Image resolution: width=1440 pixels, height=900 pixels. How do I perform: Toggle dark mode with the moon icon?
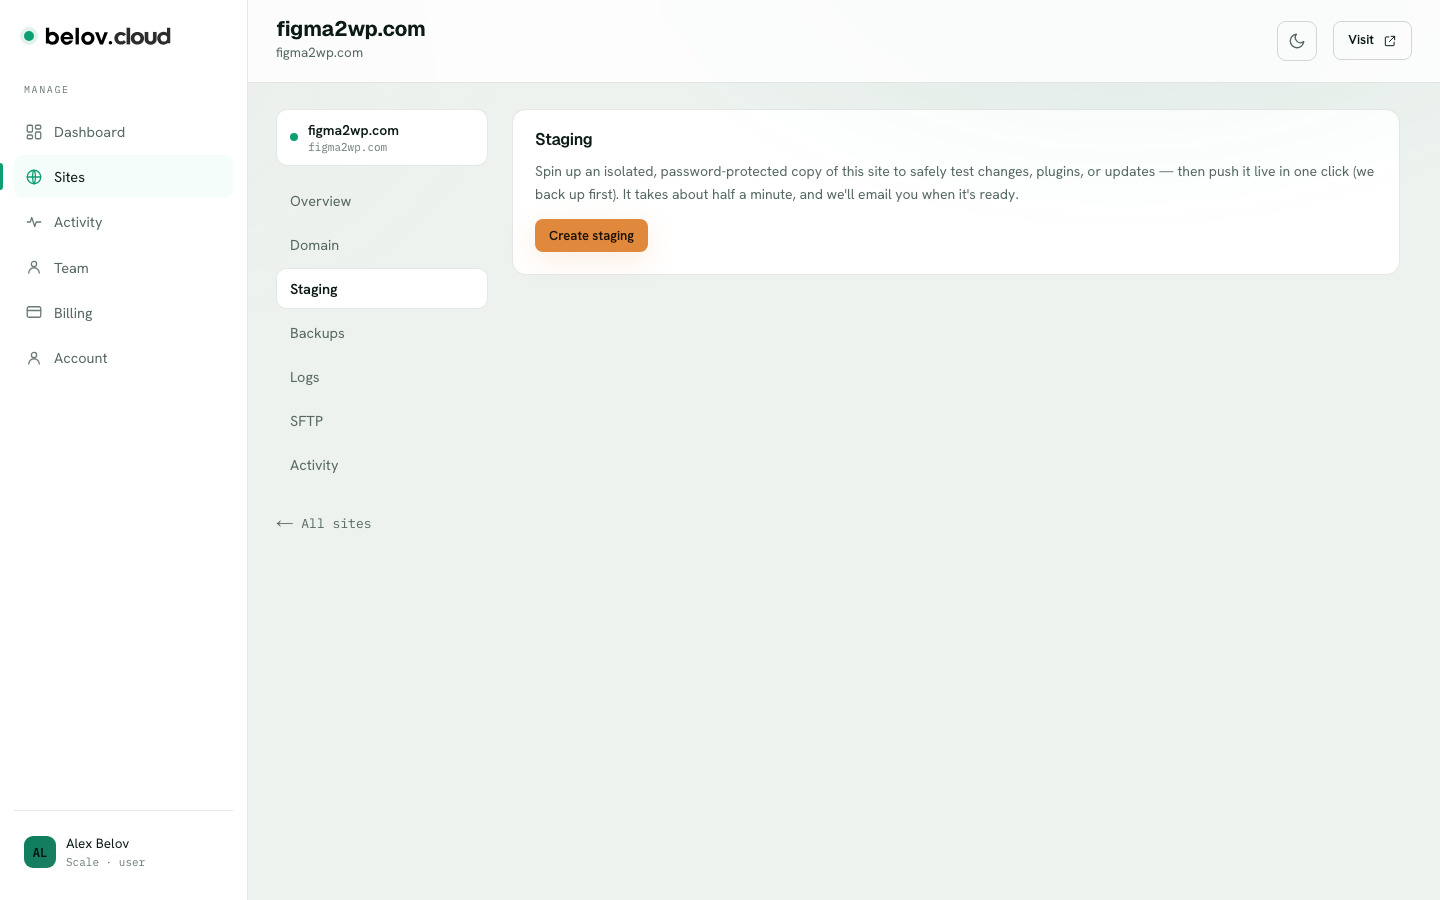pos(1297,41)
